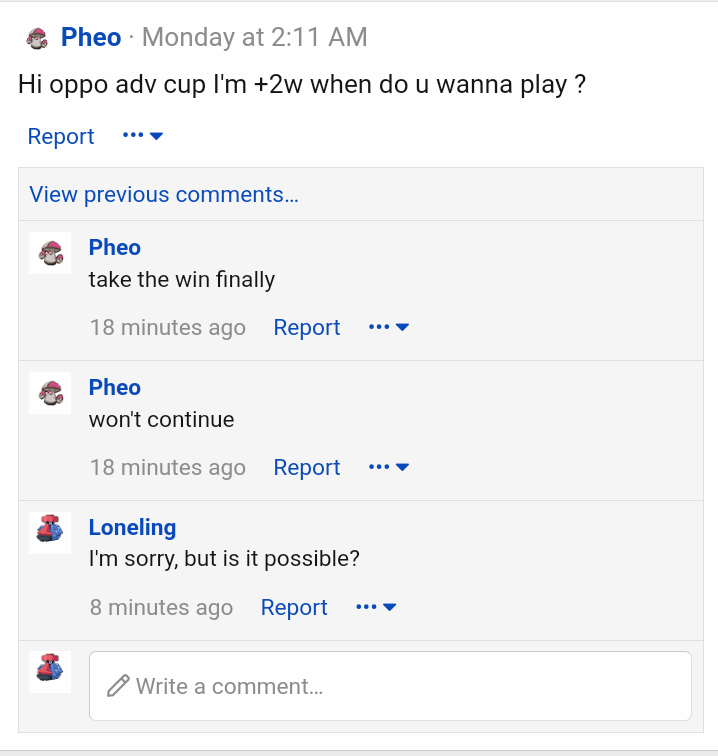
Task: Open Pheo's profile from post header
Action: pos(91,38)
